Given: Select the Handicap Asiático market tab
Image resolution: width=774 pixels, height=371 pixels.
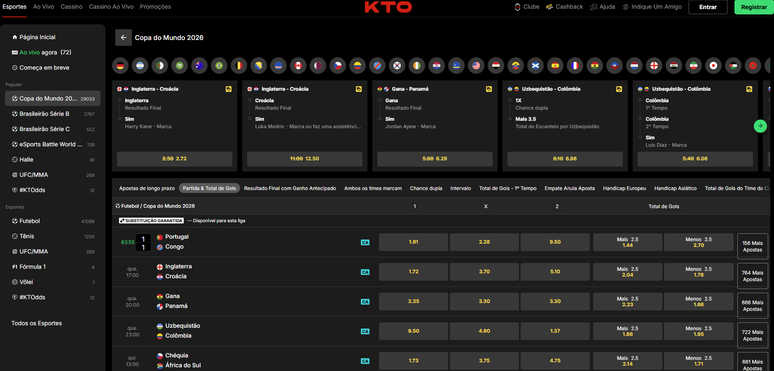Looking at the screenshot, I should (675, 188).
